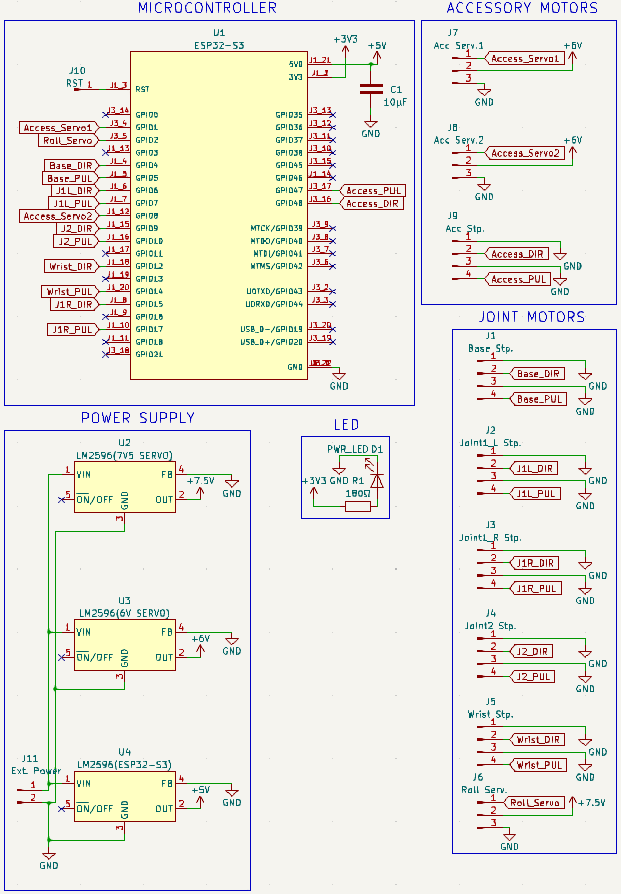Select the ESP32-S3 U1 component body
The width and height of the screenshot is (621, 894).
219,216
